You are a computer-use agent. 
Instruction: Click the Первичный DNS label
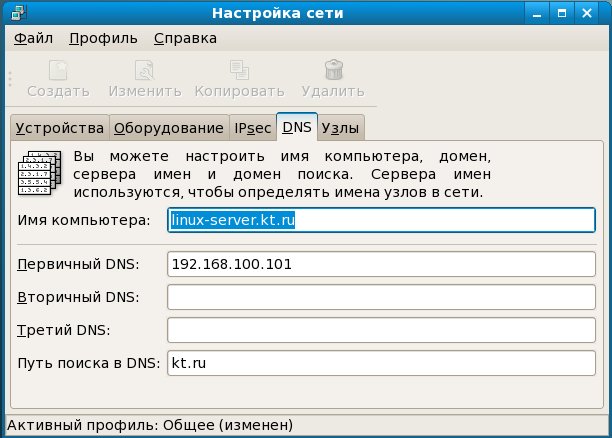(78, 264)
